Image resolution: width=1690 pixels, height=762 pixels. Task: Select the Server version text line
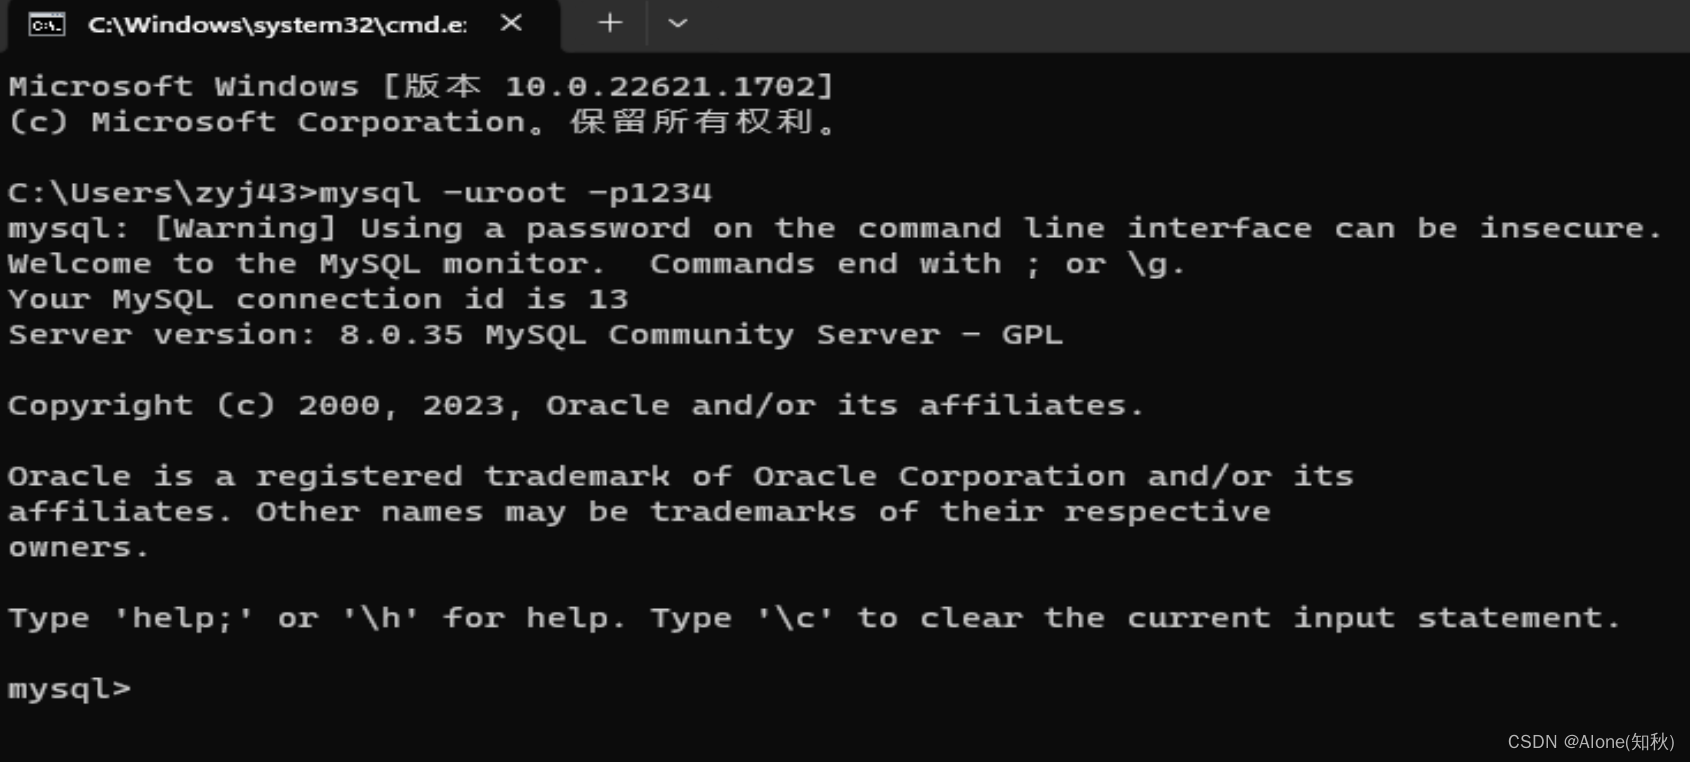tap(530, 334)
